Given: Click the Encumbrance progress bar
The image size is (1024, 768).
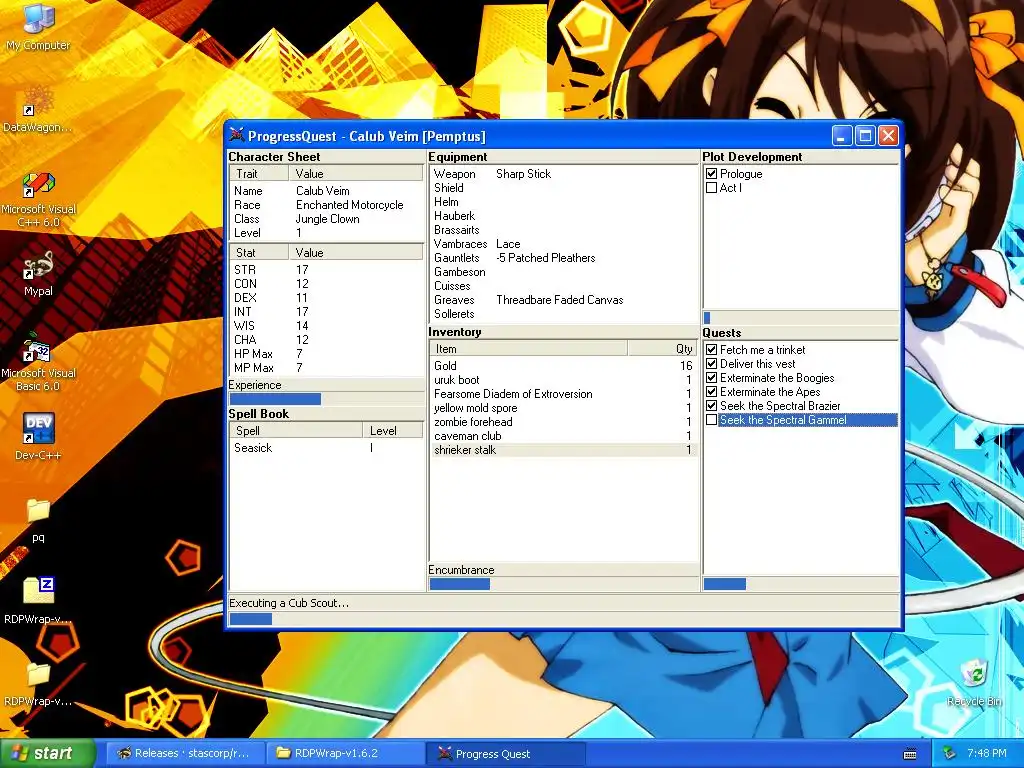Looking at the screenshot, I should click(563, 584).
